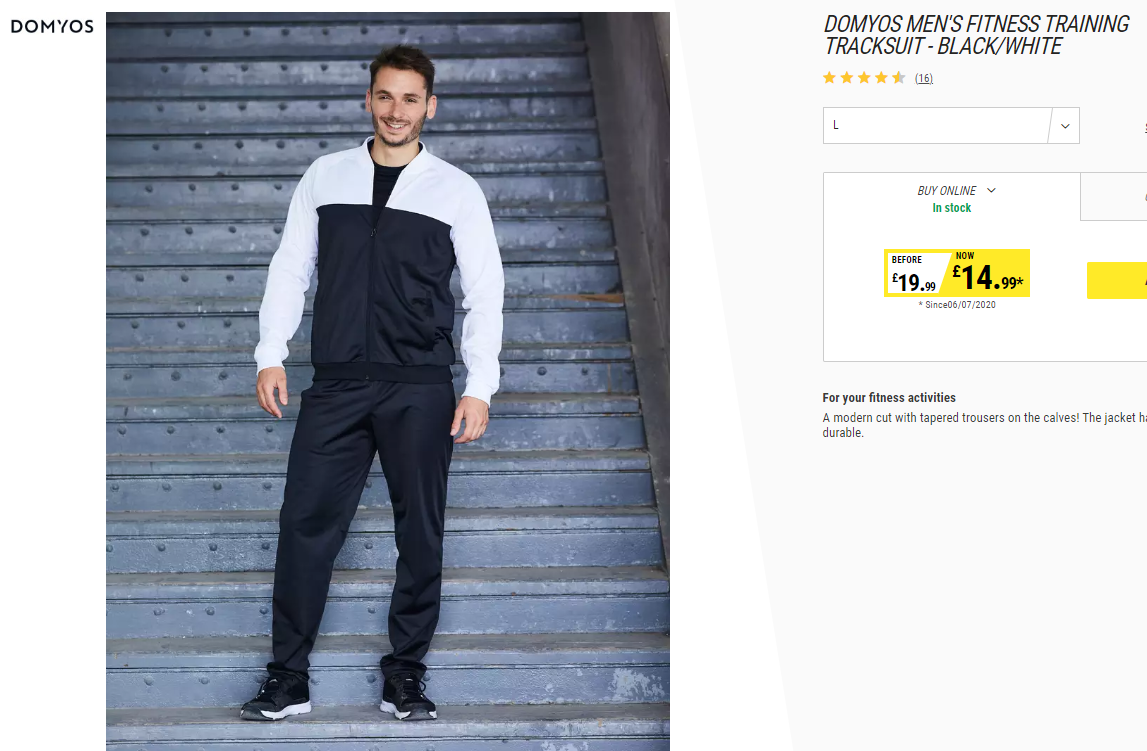This screenshot has width=1147, height=751.
Task: Click the half-filled fifth rating star
Action: pyautogui.click(x=899, y=78)
